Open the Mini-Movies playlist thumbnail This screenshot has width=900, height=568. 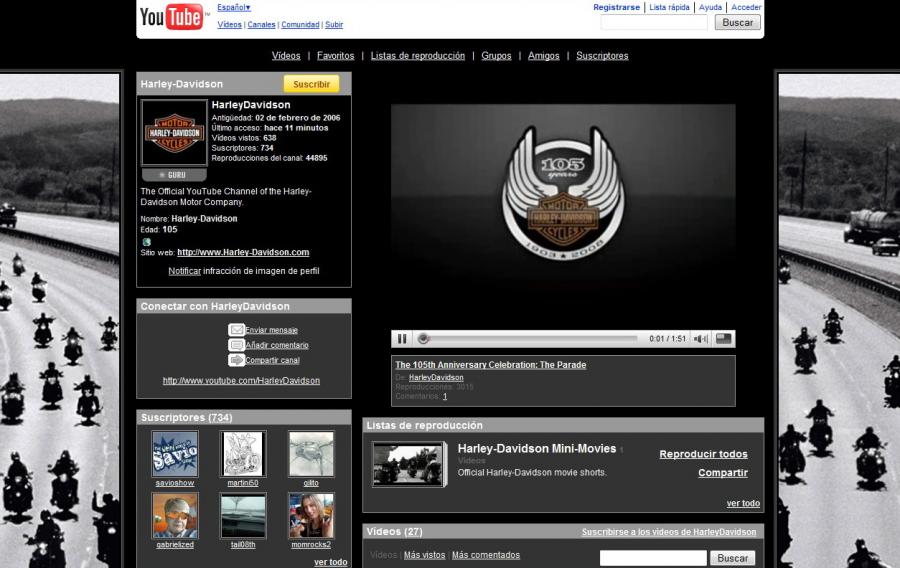(408, 464)
